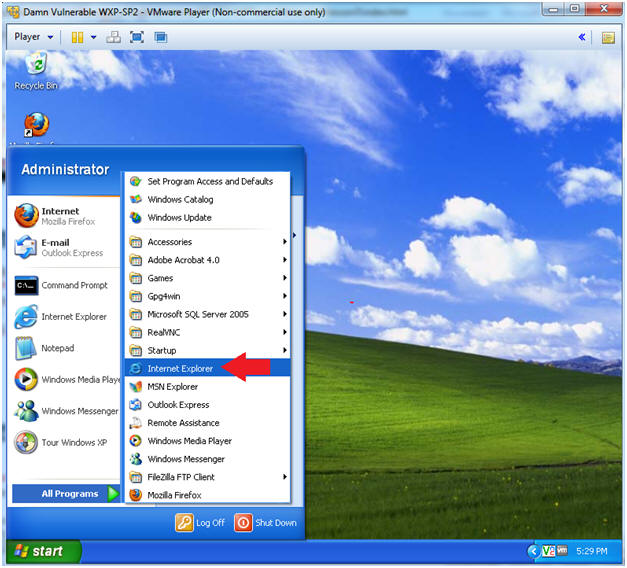Click the Shut Down power icon
Image resolution: width=627 pixels, height=568 pixels.
[243, 523]
